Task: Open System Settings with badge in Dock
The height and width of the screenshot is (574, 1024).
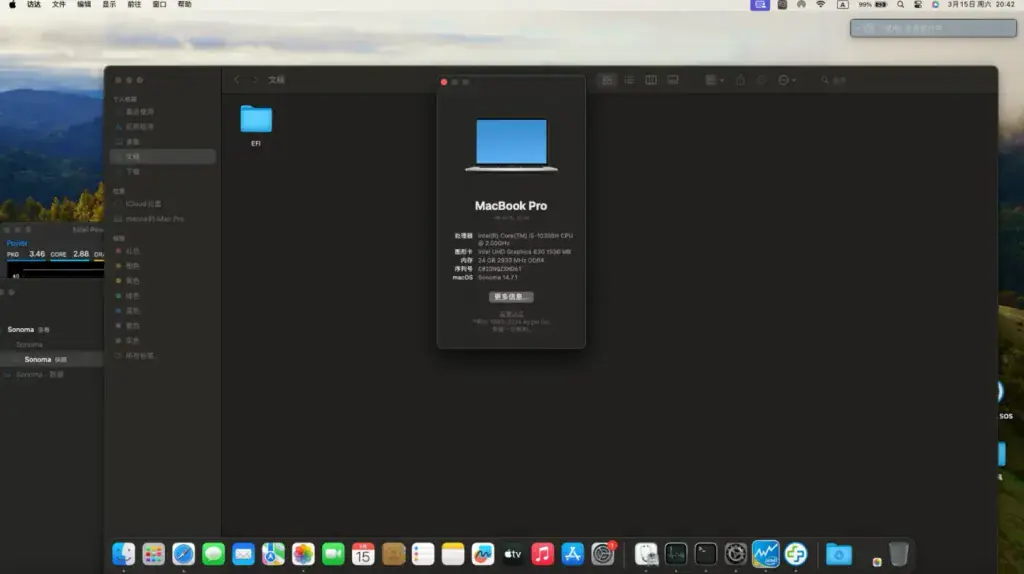Action: pos(603,554)
